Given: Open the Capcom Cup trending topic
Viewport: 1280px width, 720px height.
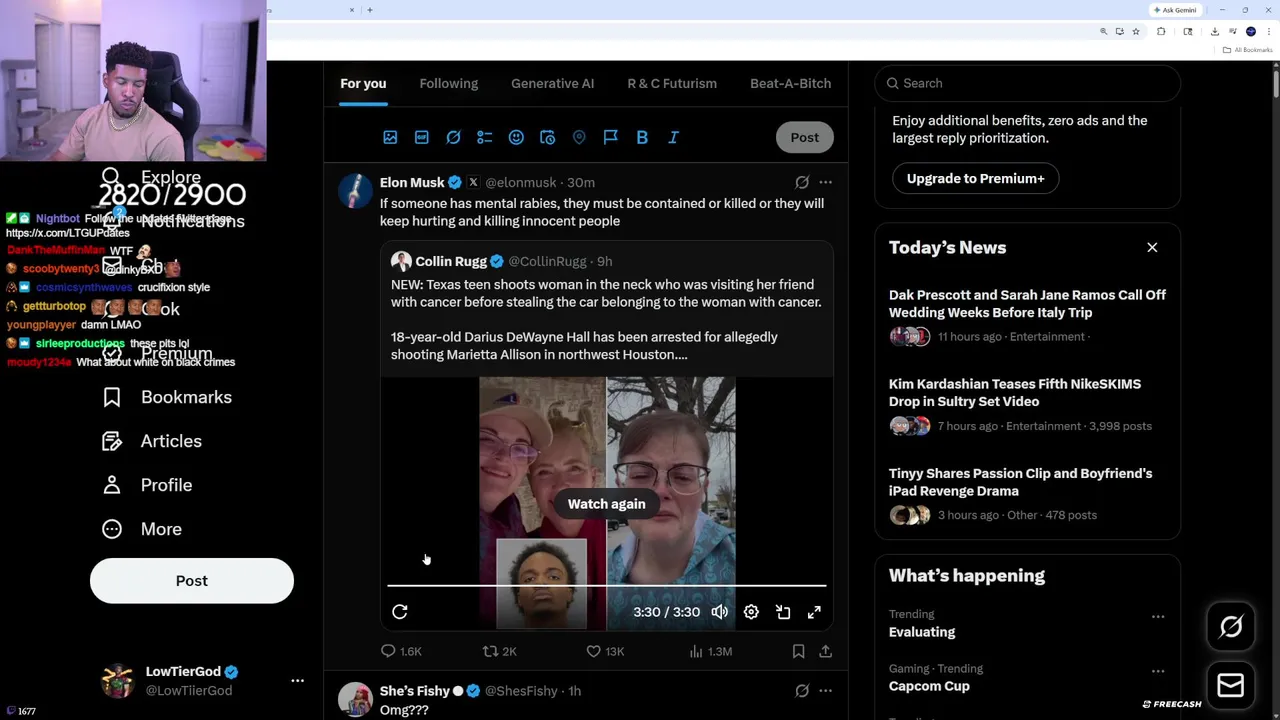Looking at the screenshot, I should click(929, 686).
